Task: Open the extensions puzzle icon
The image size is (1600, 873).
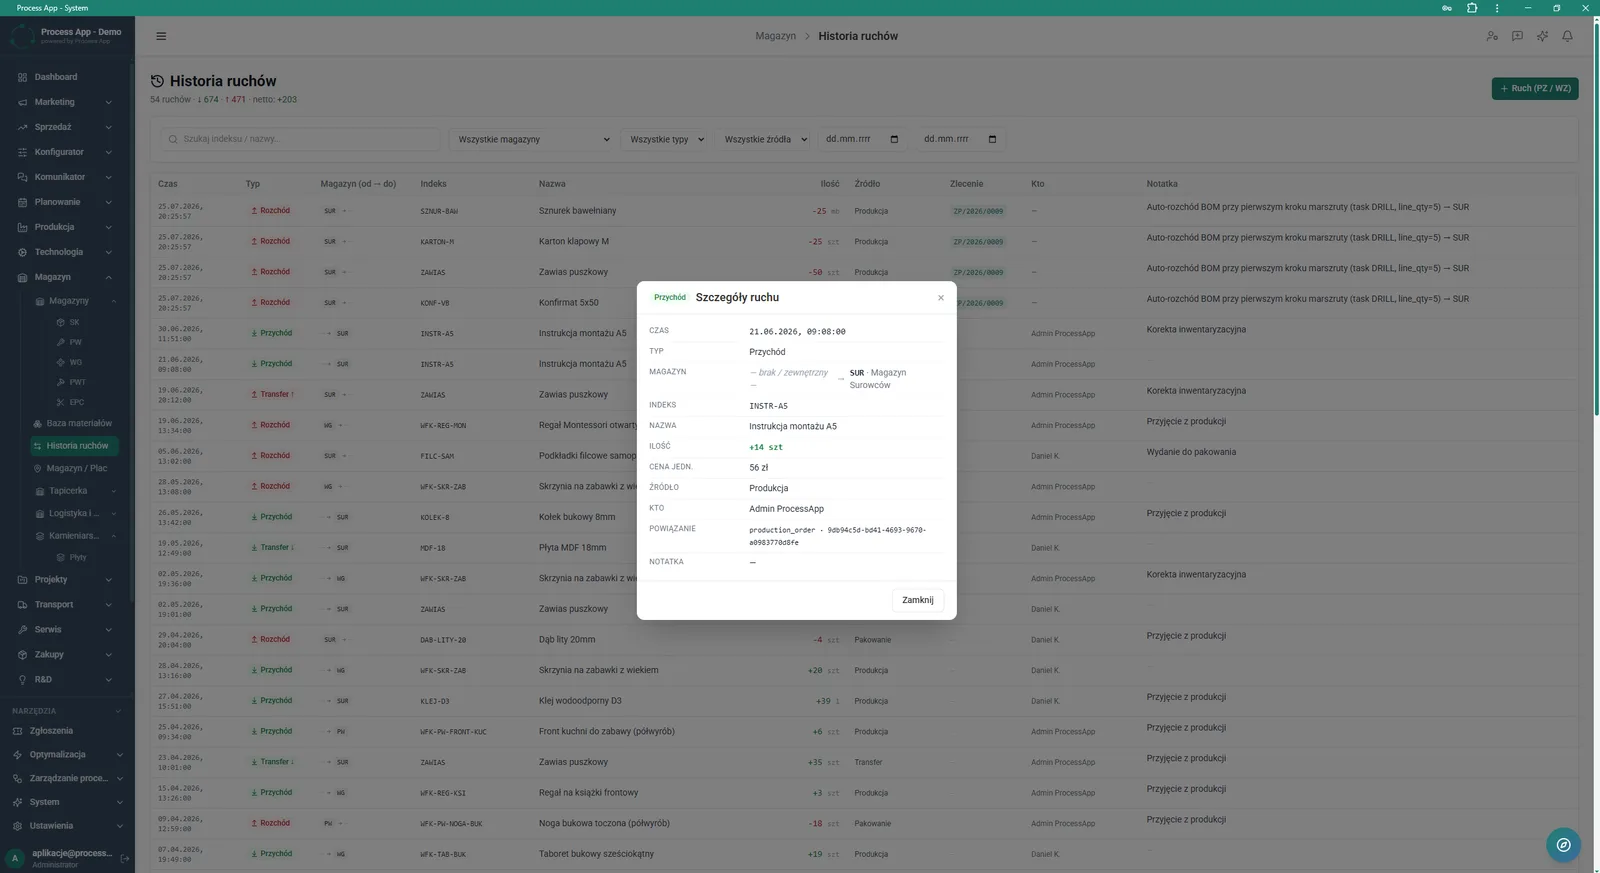Action: (x=1472, y=8)
